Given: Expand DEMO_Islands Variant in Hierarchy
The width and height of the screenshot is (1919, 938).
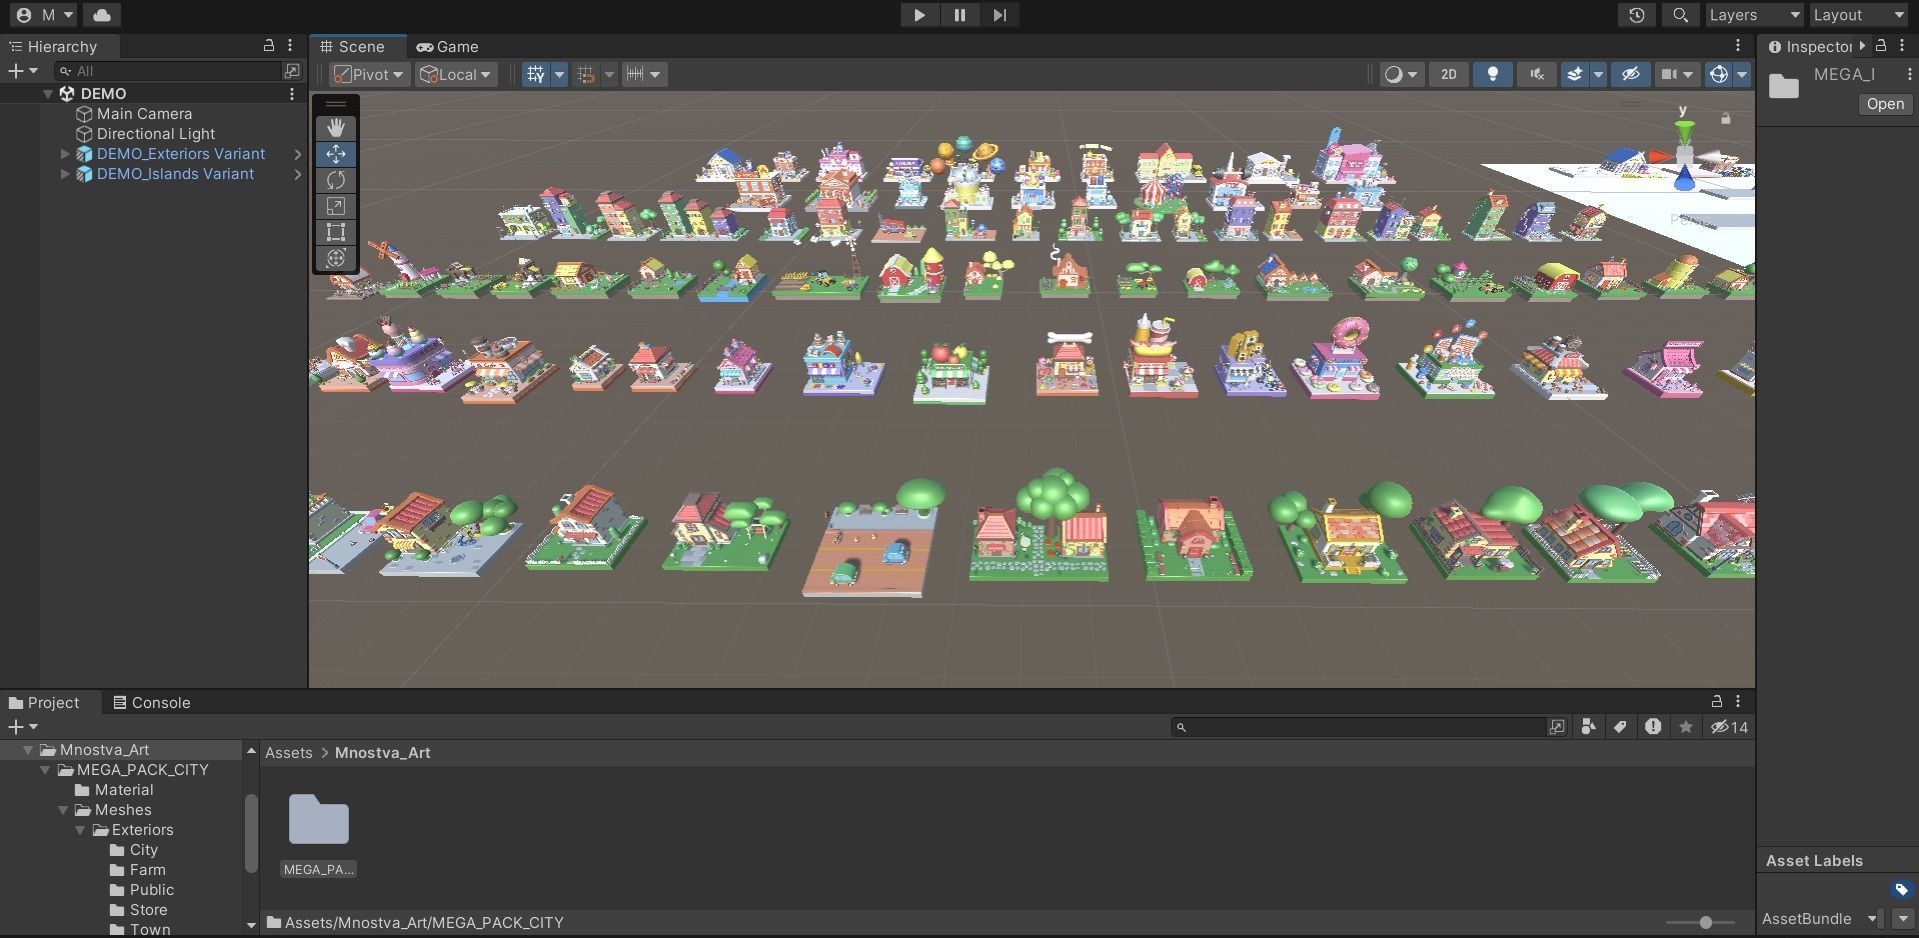Looking at the screenshot, I should (65, 174).
